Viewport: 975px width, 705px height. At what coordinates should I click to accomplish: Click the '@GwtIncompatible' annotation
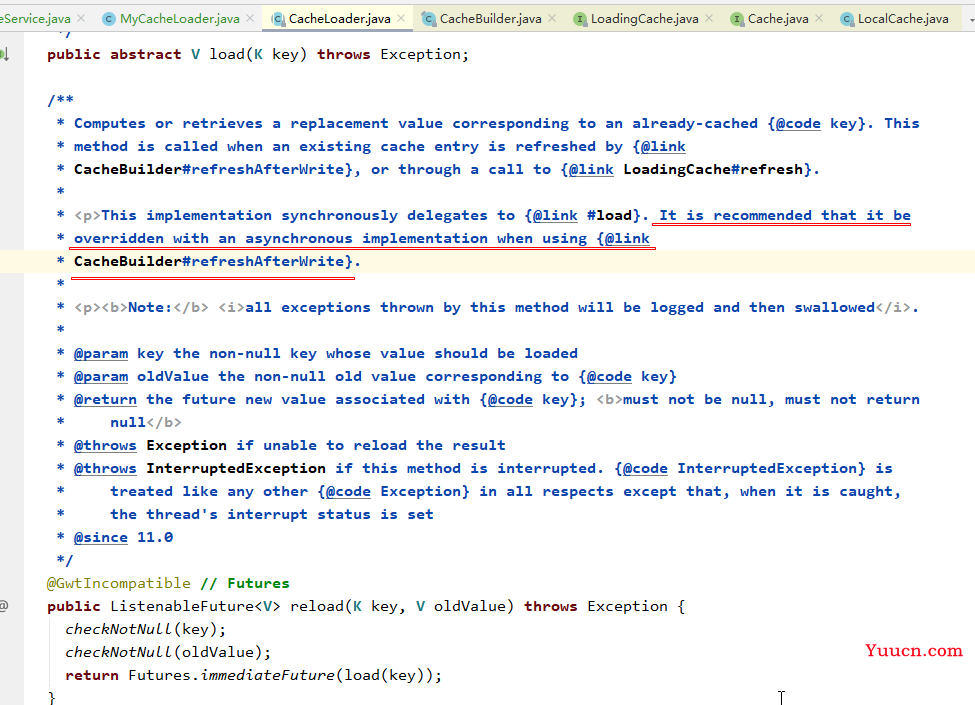(119, 583)
